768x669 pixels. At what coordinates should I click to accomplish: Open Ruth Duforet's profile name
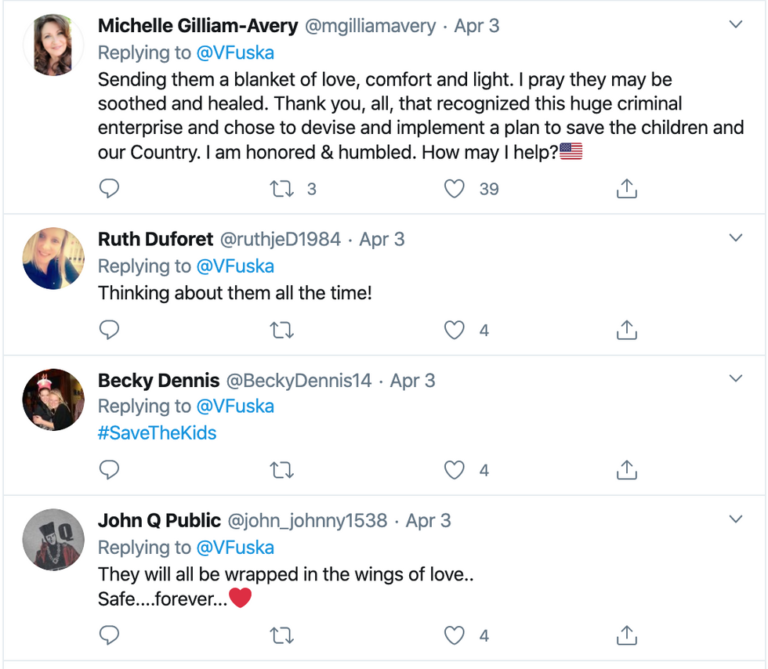point(155,239)
